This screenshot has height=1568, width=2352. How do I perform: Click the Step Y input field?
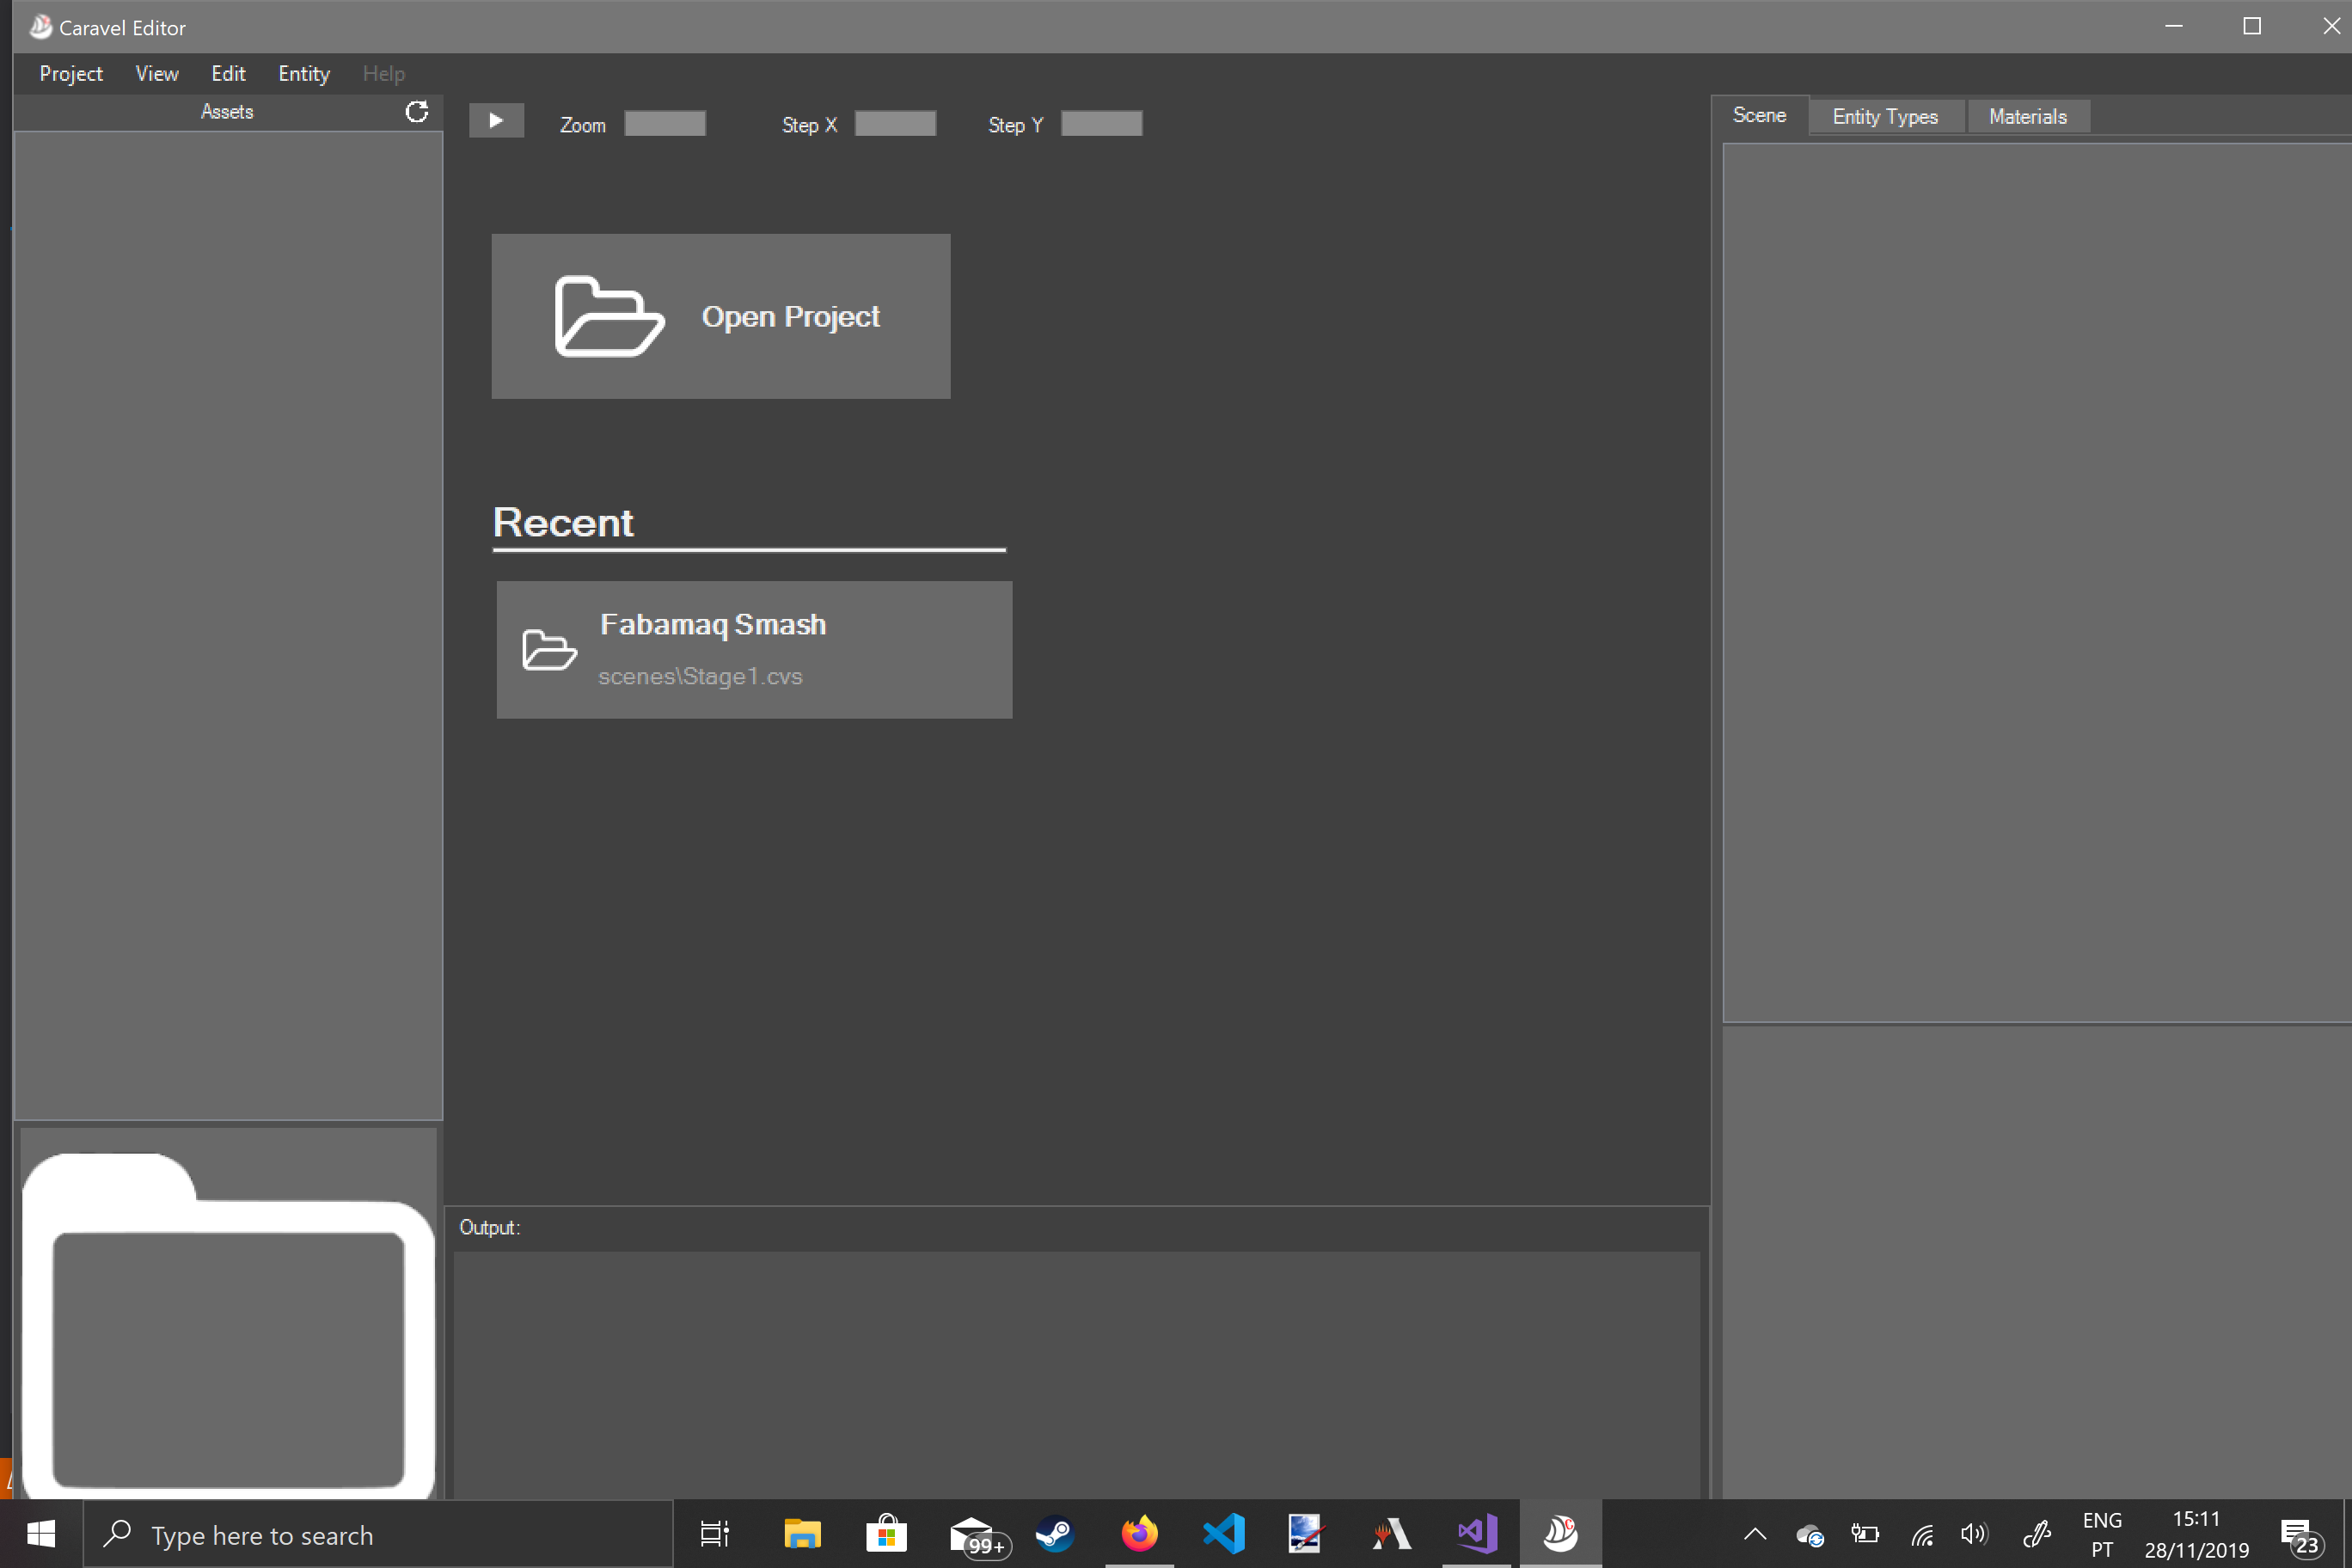point(1101,124)
